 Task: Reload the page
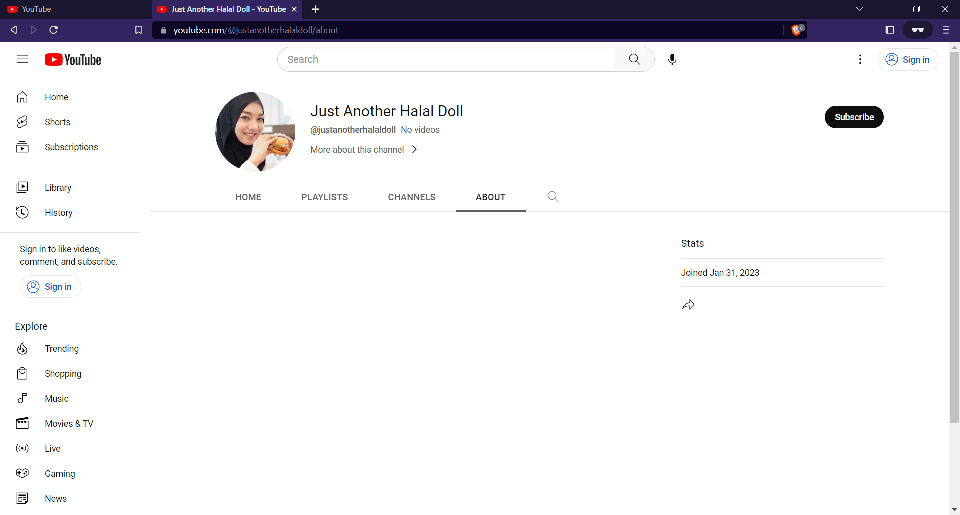[x=54, y=30]
